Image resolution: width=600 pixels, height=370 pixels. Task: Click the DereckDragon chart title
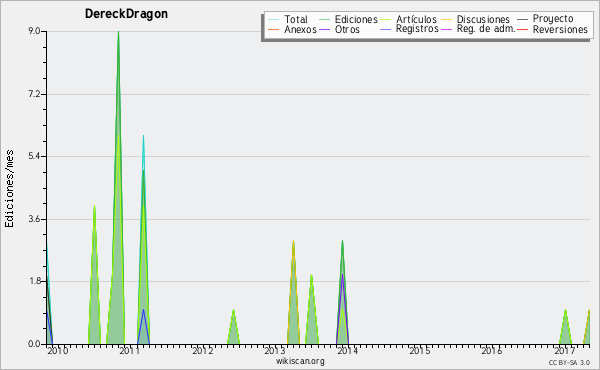[126, 14]
